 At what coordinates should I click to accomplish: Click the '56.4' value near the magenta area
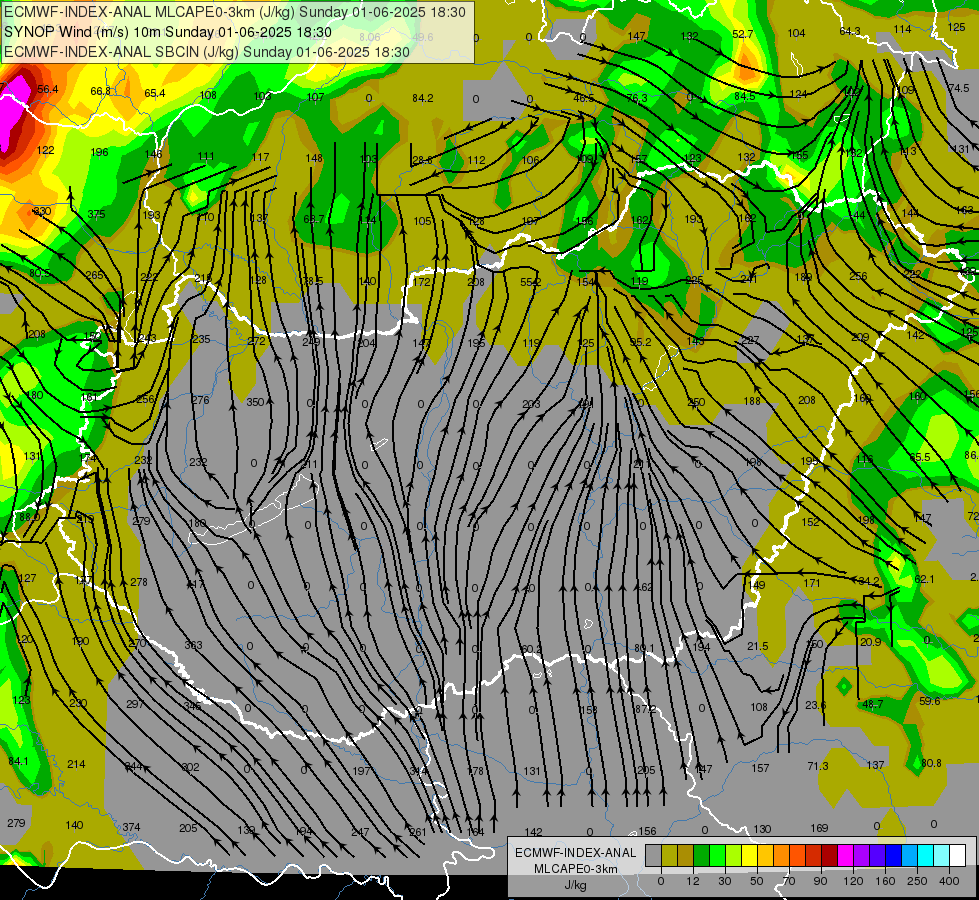click(47, 89)
